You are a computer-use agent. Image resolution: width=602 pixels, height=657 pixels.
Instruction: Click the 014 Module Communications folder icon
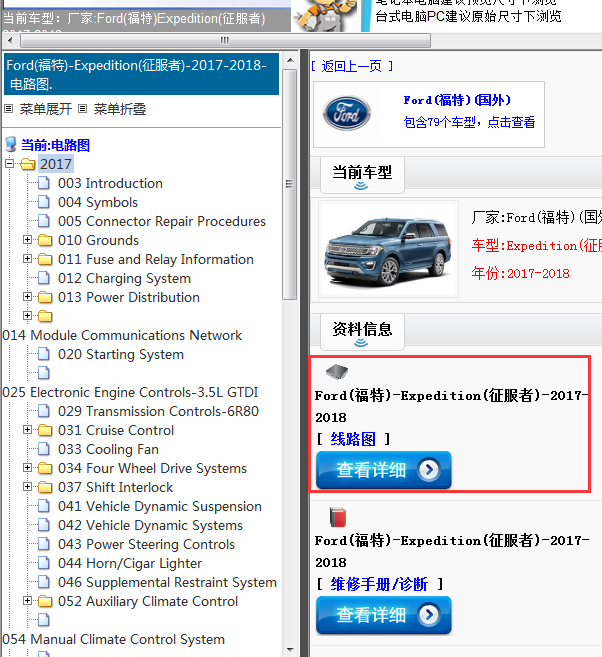tap(45, 316)
